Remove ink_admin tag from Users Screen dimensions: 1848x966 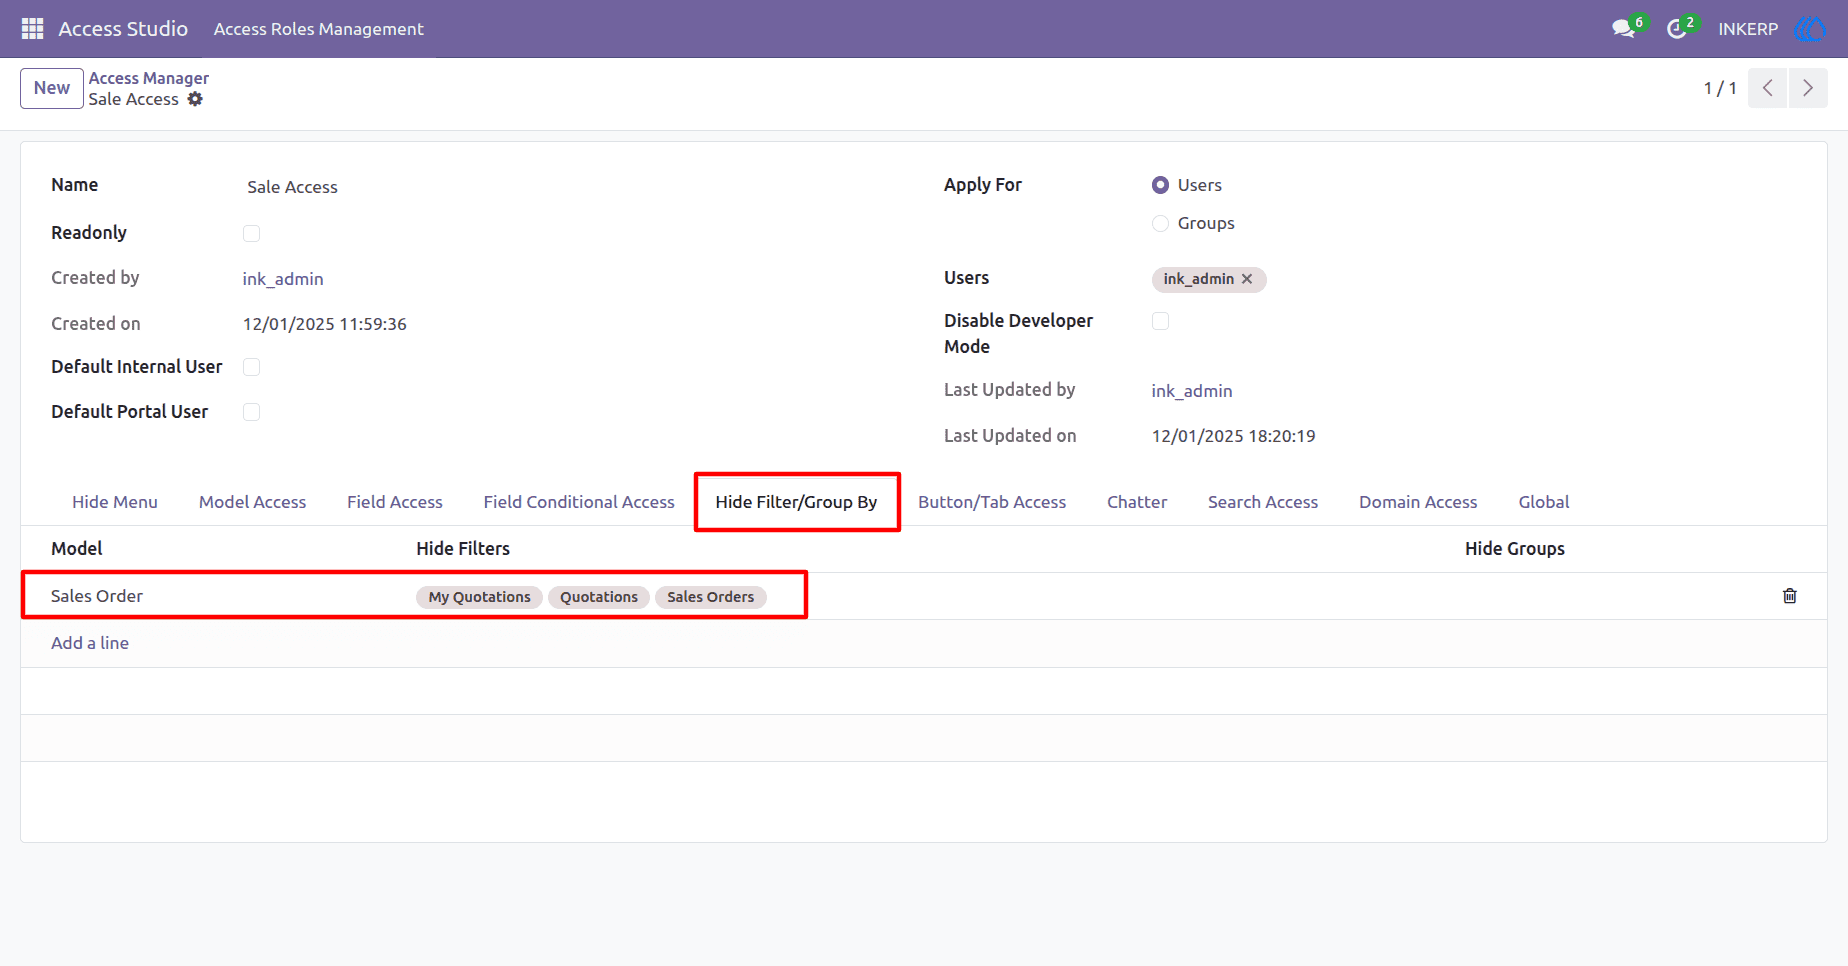1247,279
